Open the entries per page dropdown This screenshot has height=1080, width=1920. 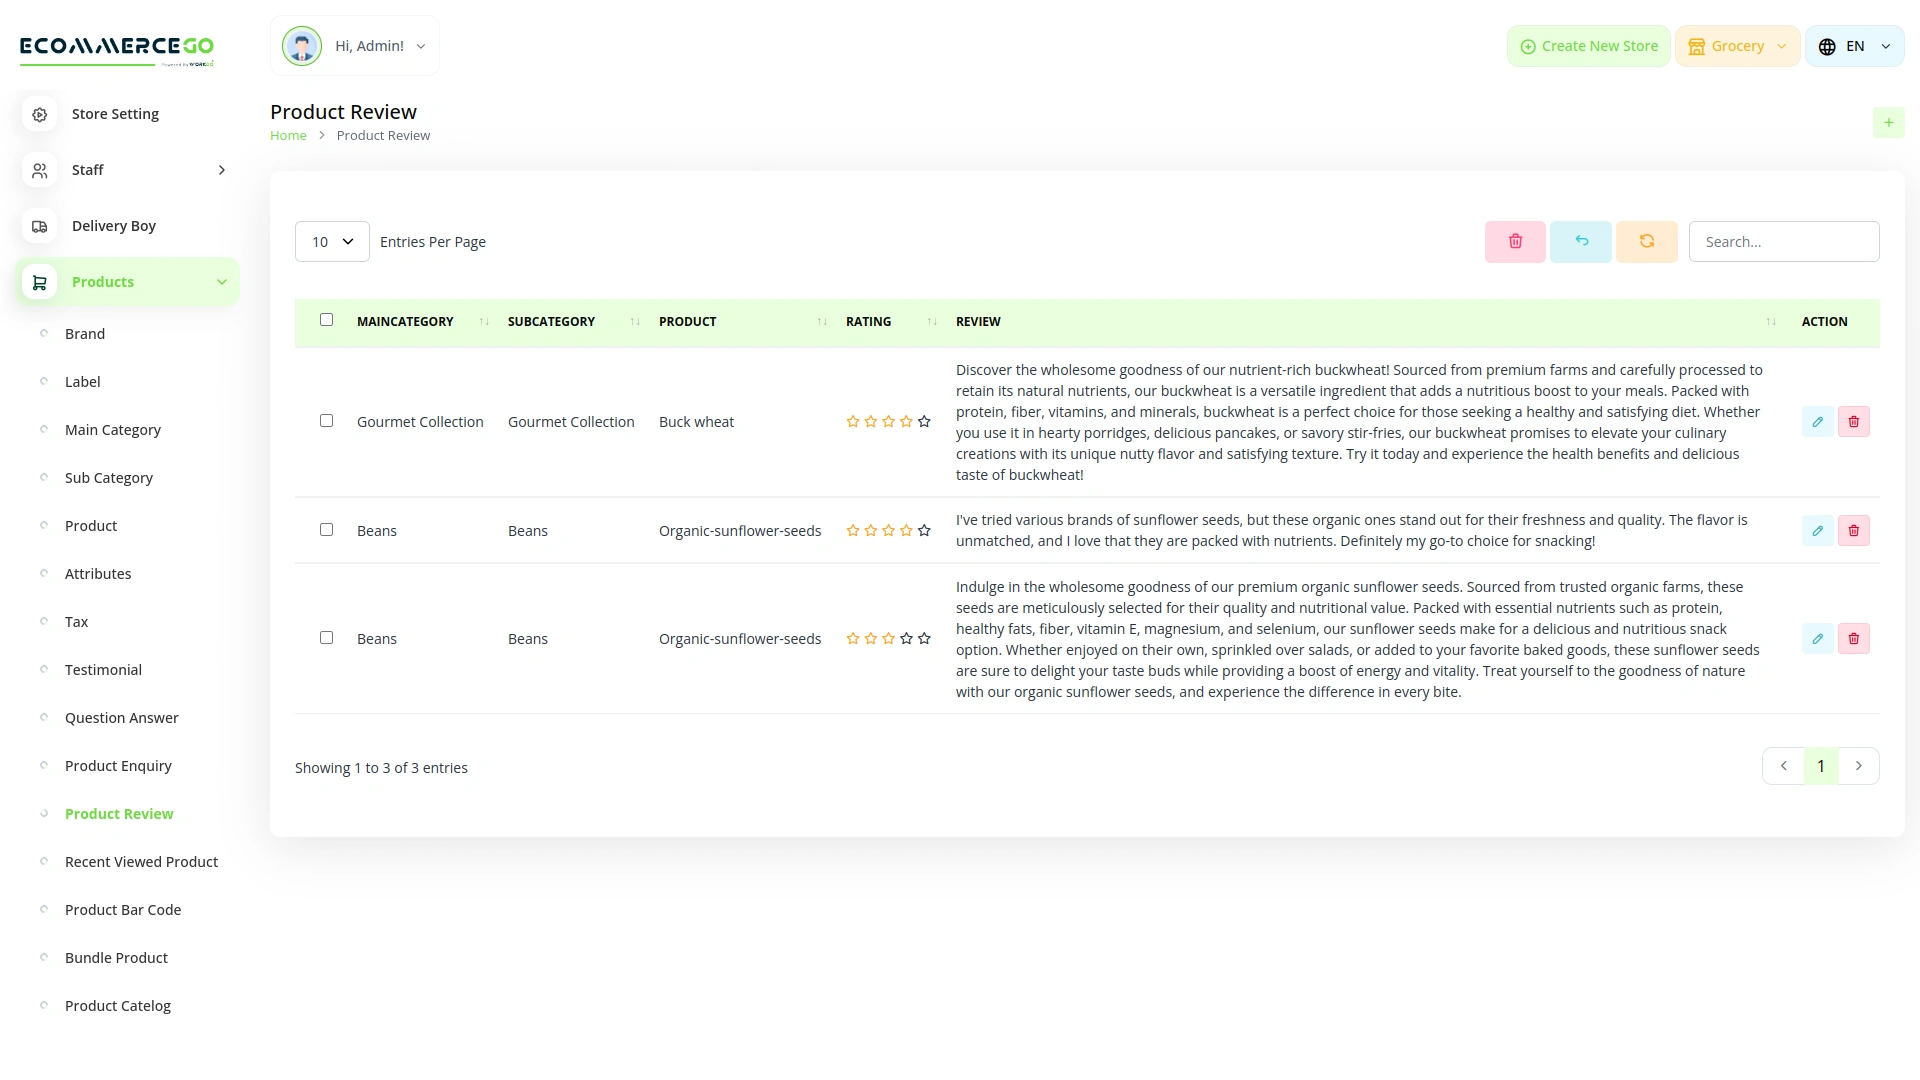tap(332, 242)
